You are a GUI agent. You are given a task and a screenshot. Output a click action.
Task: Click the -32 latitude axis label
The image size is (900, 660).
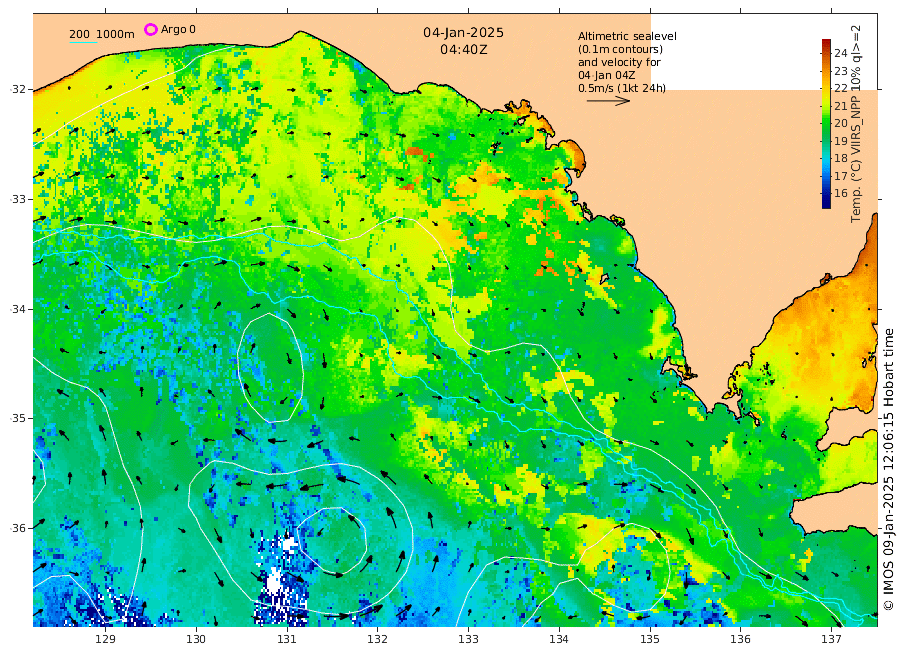click(x=18, y=90)
